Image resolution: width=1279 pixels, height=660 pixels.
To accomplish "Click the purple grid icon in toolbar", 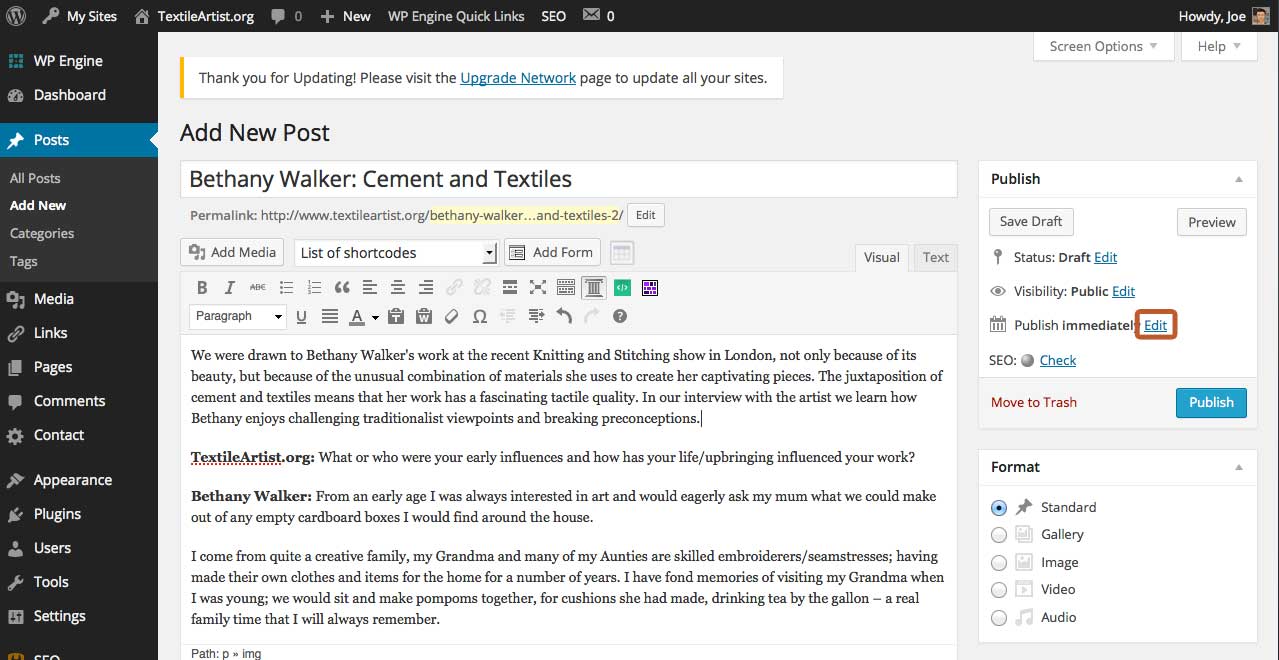I will (650, 288).
